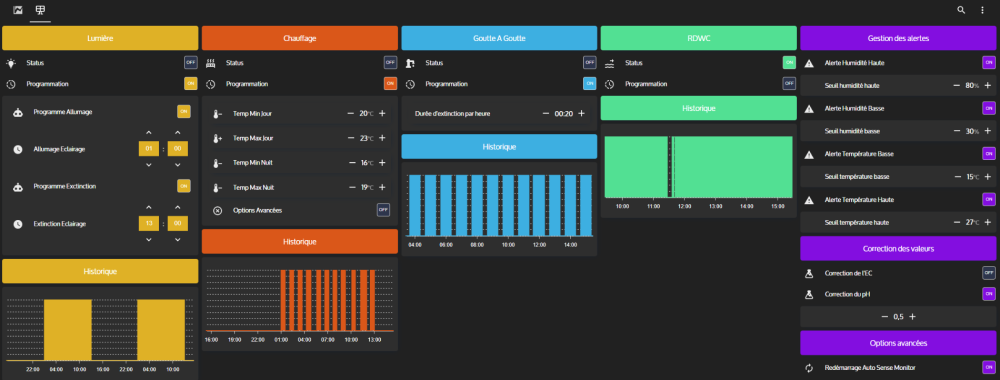
Task: Decrease Allumage Eclairage hour with down chevron
Action: click(149, 165)
